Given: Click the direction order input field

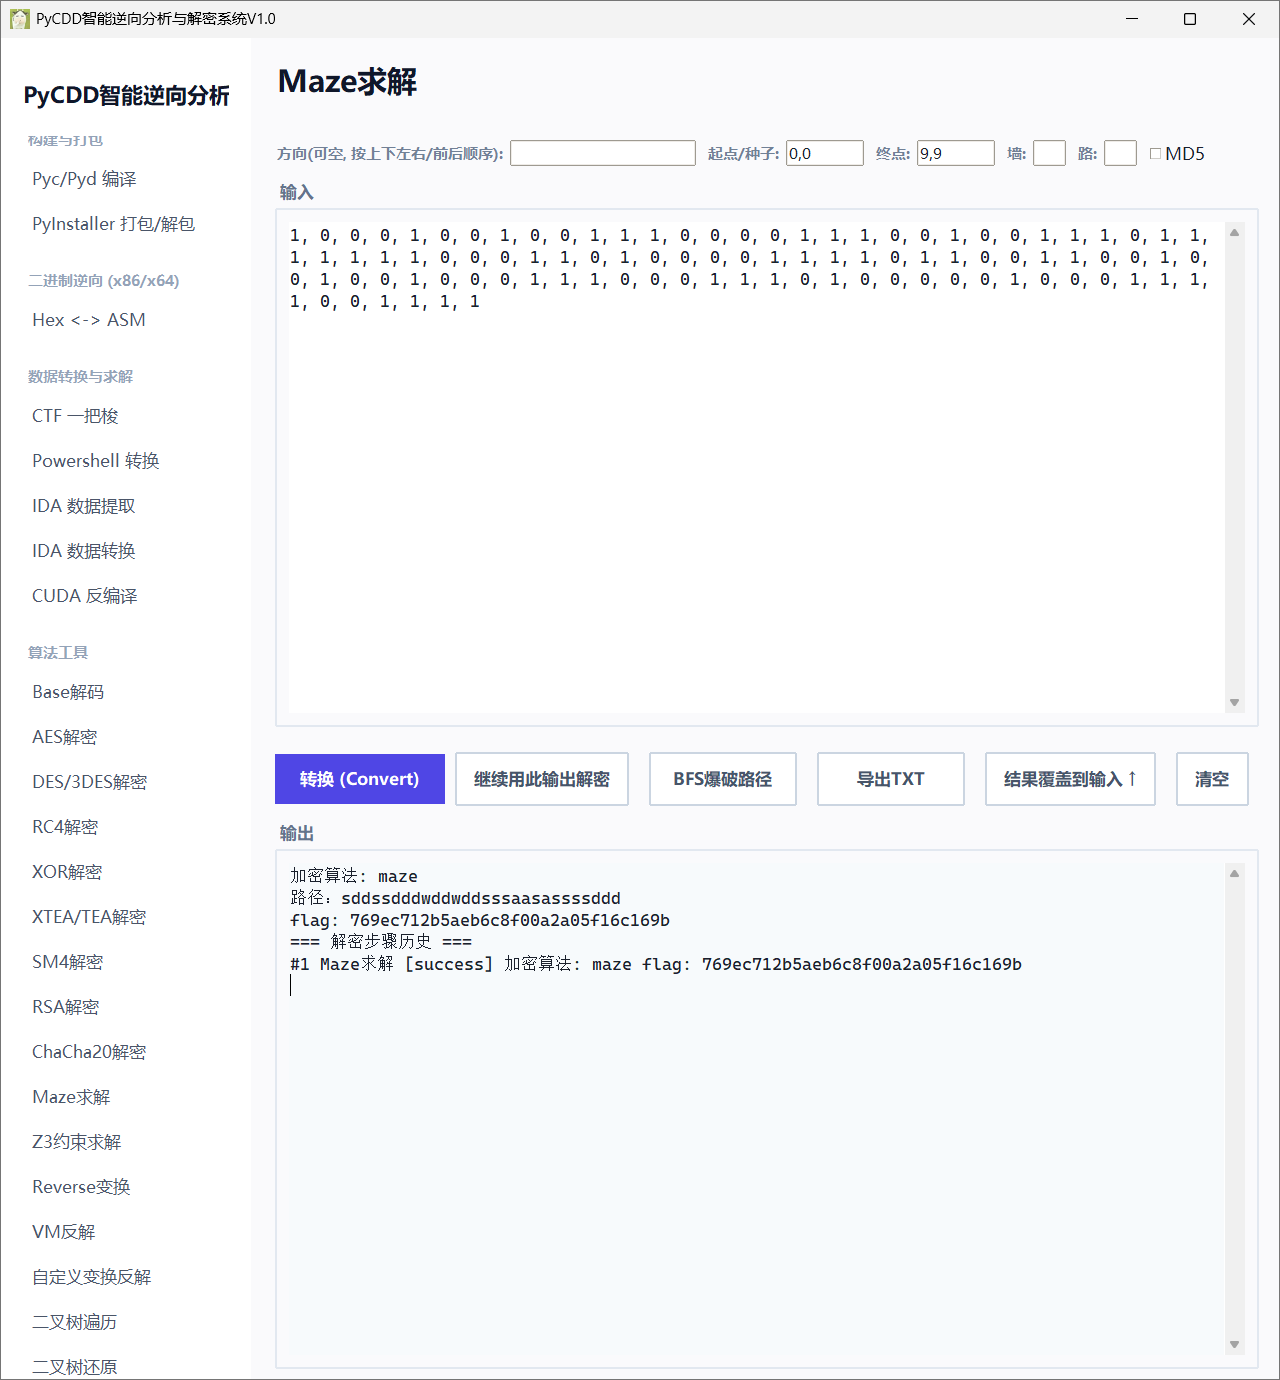Looking at the screenshot, I should tap(603, 153).
